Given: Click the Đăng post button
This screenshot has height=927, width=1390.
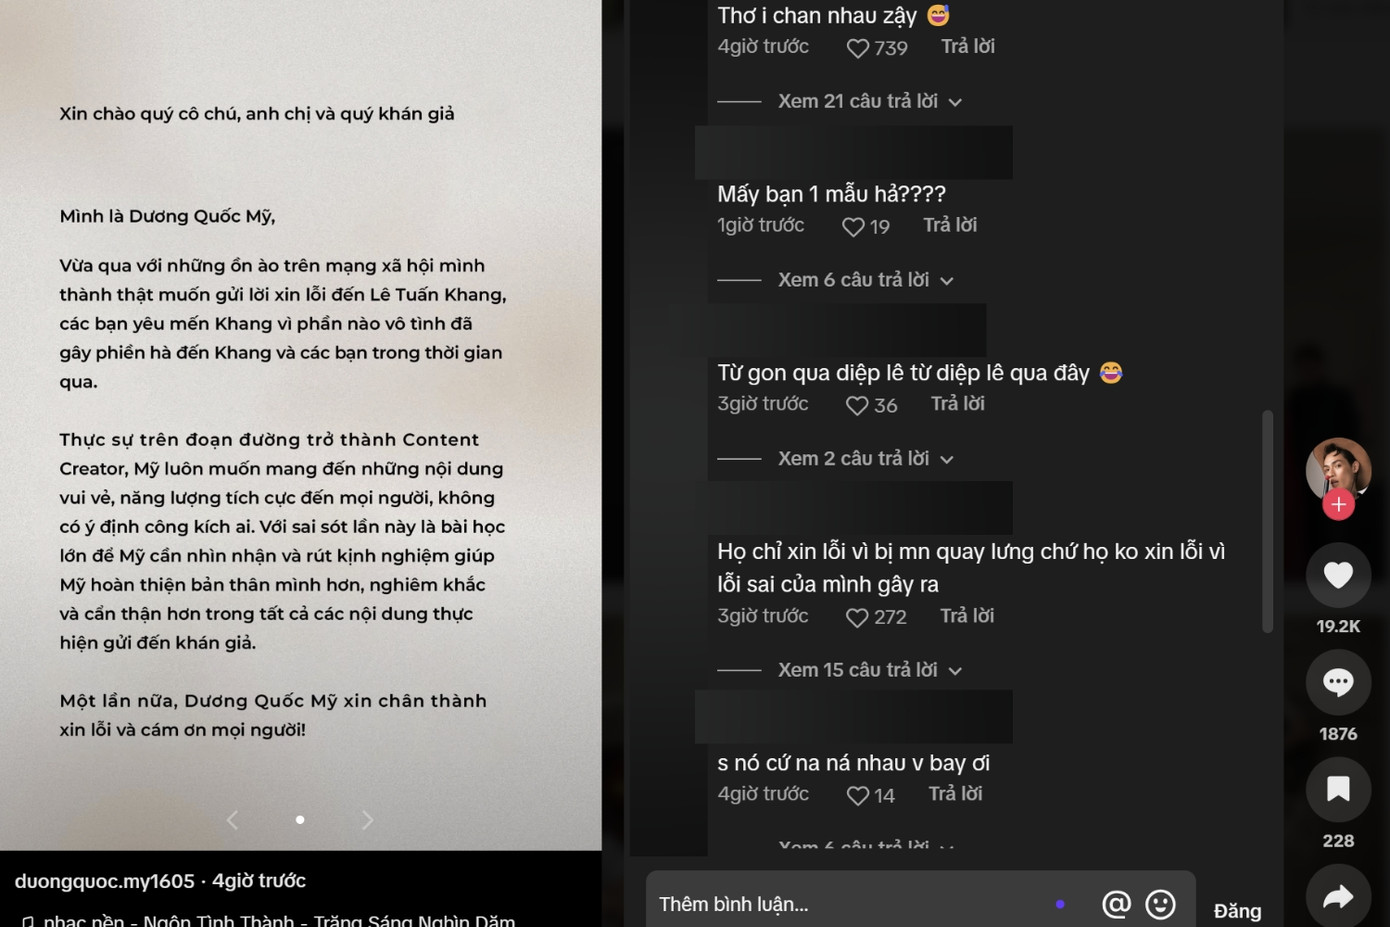Looking at the screenshot, I should click(1237, 911).
